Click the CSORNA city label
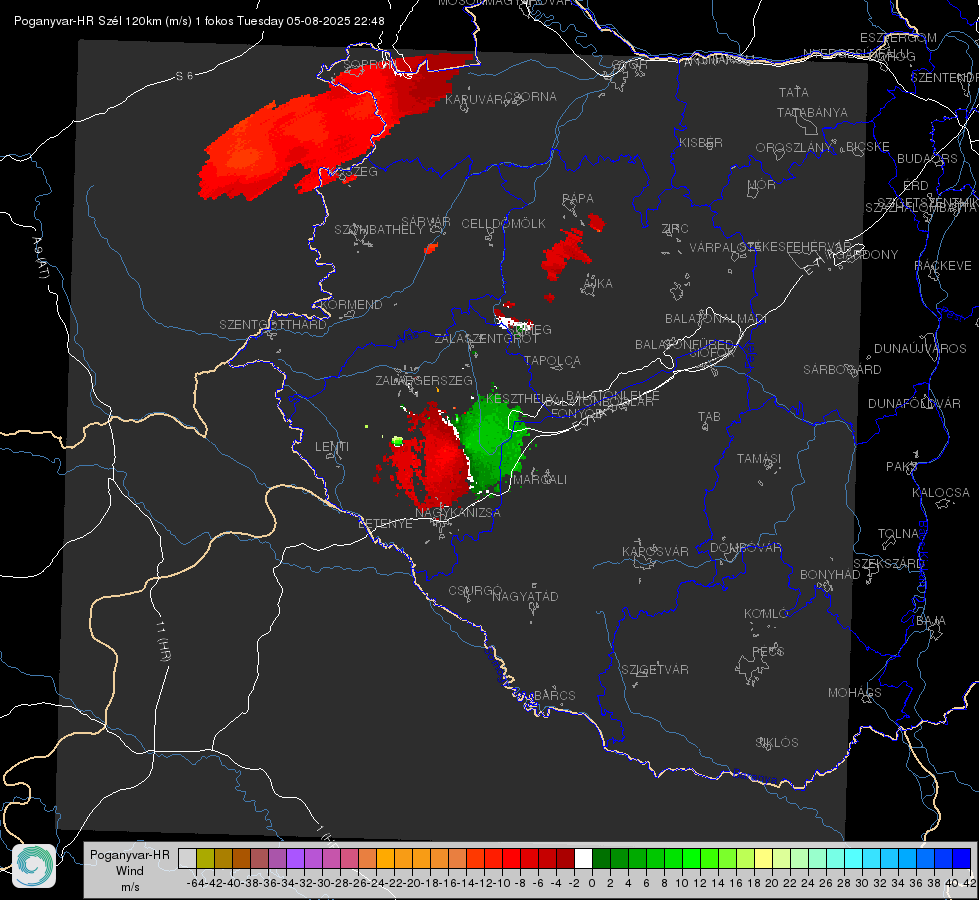This screenshot has width=979, height=900. [x=531, y=96]
